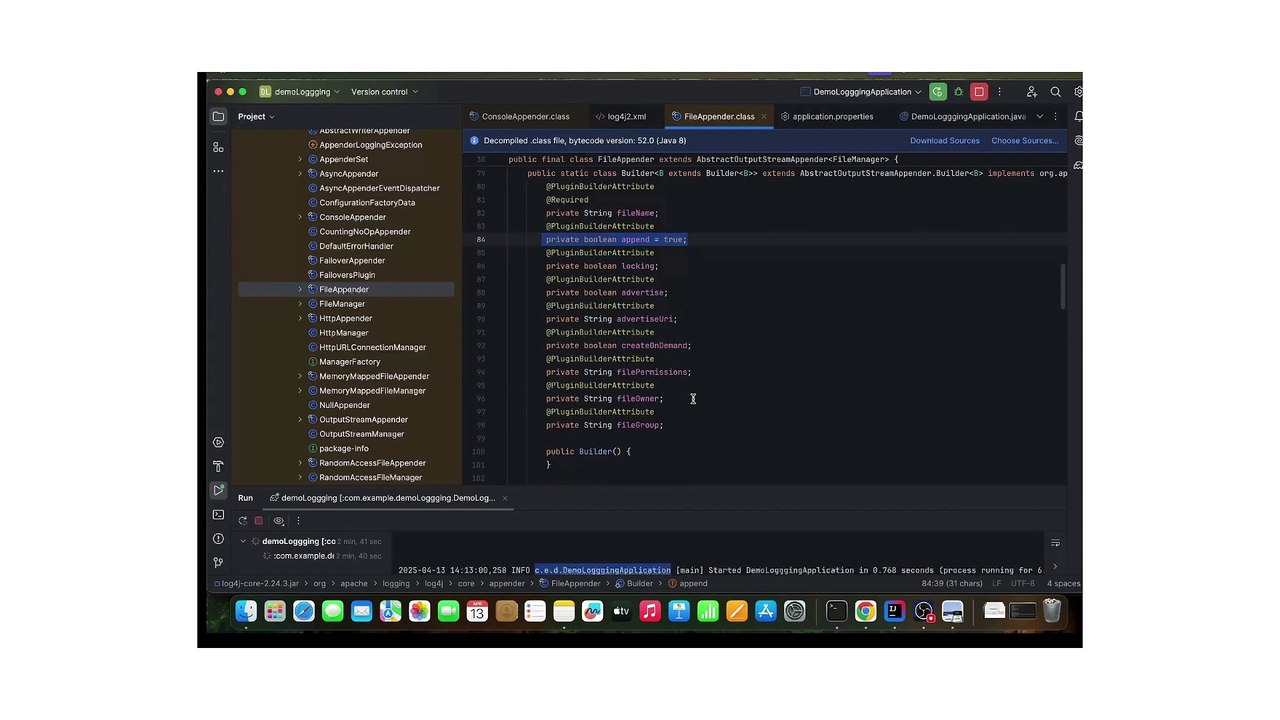This screenshot has height=720, width=1280.
Task: Open the Structure tool window icon
Action: coord(218,147)
